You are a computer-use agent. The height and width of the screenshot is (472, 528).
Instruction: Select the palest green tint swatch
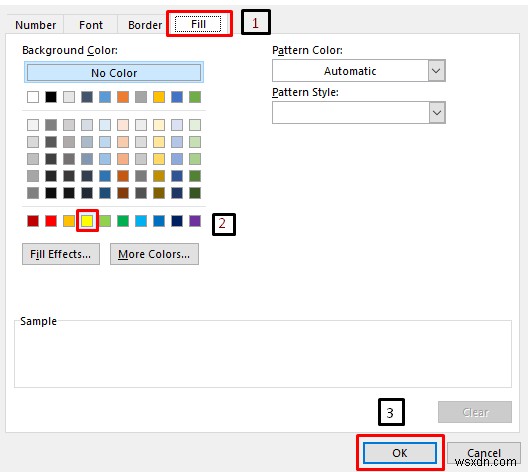(x=195, y=125)
